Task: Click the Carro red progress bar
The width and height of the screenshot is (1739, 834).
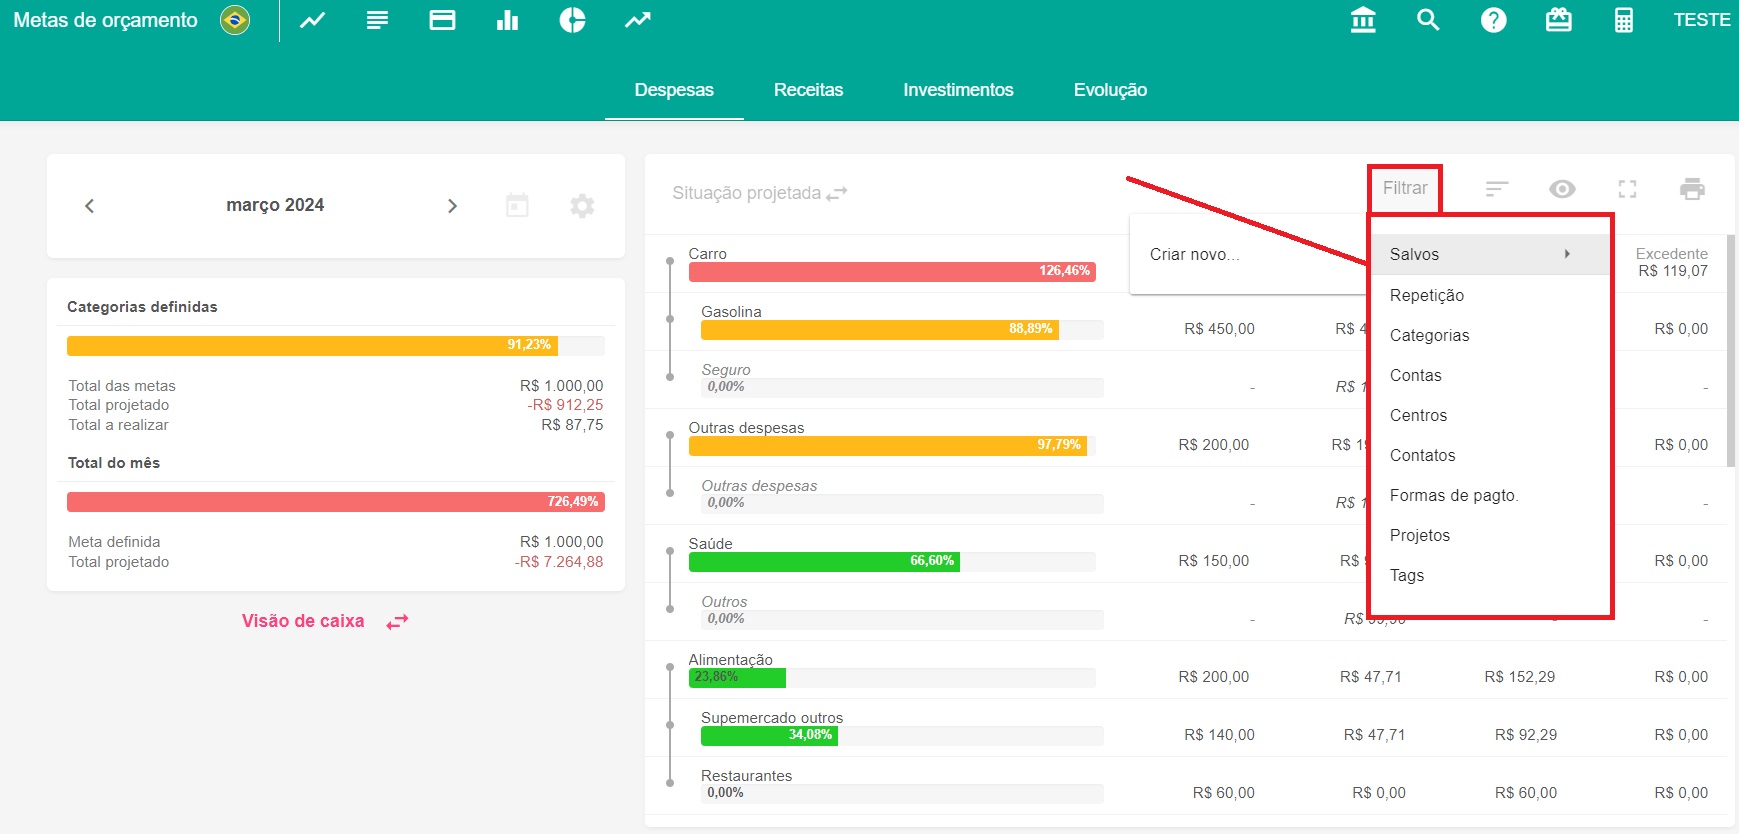Action: (891, 271)
